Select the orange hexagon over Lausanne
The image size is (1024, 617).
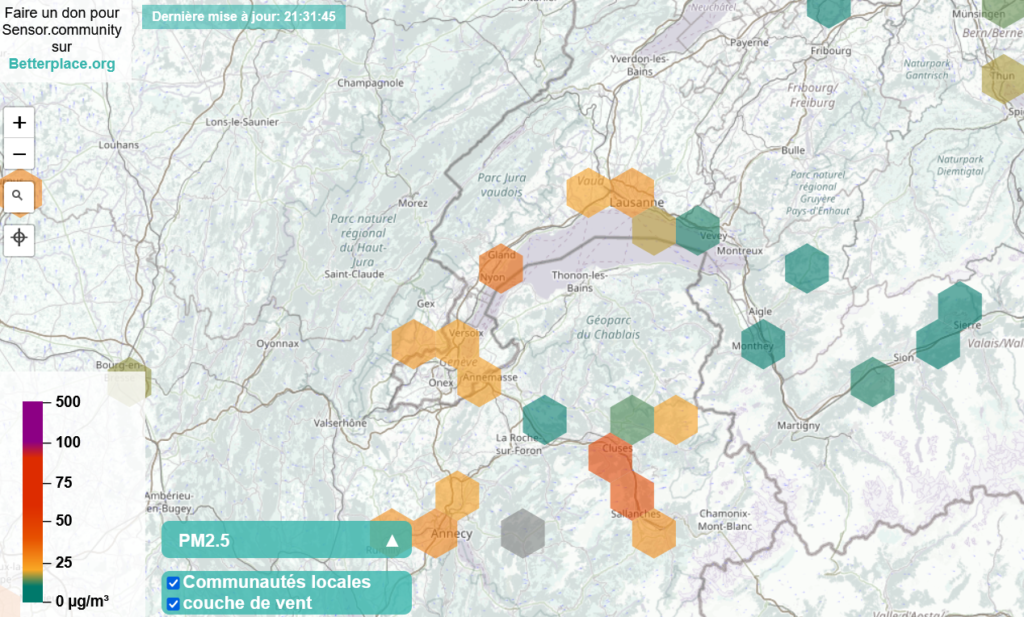click(632, 193)
